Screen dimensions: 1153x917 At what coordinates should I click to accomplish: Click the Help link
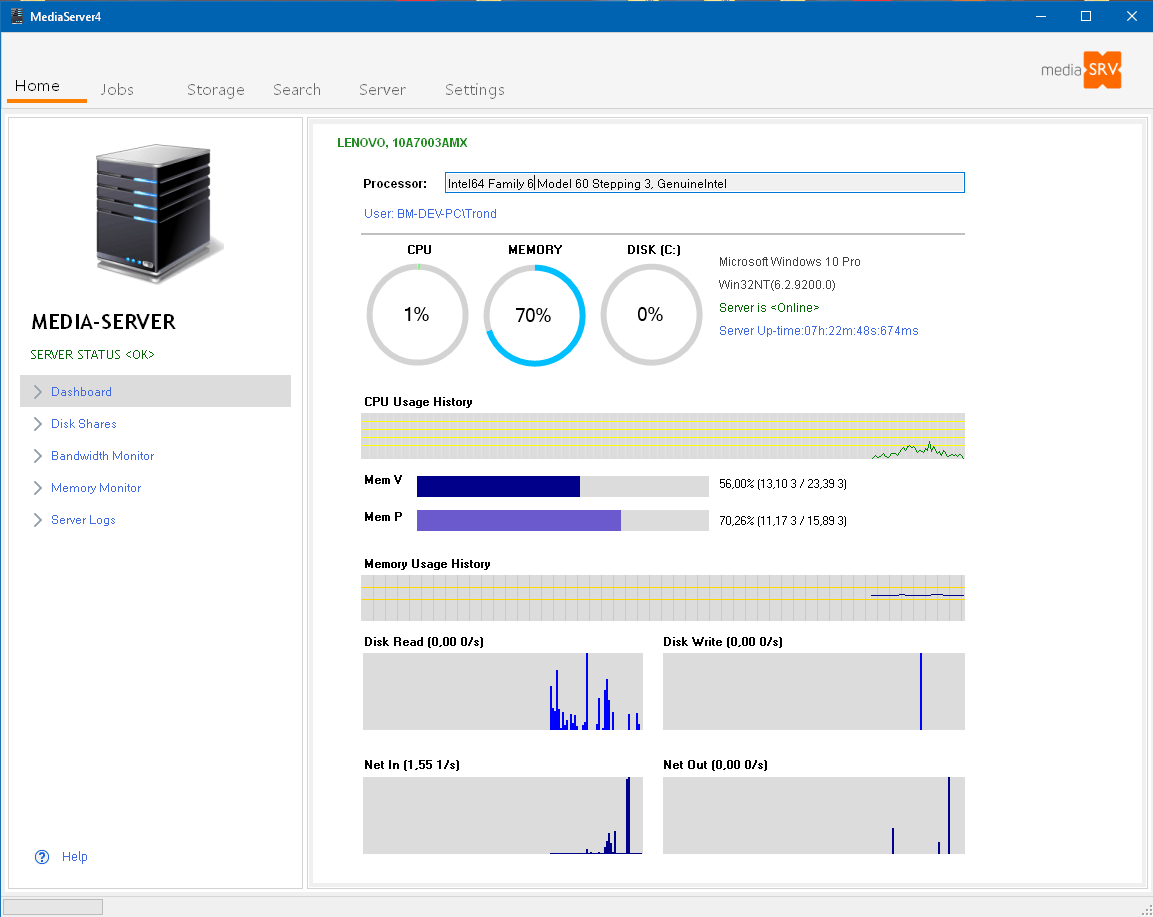click(75, 856)
